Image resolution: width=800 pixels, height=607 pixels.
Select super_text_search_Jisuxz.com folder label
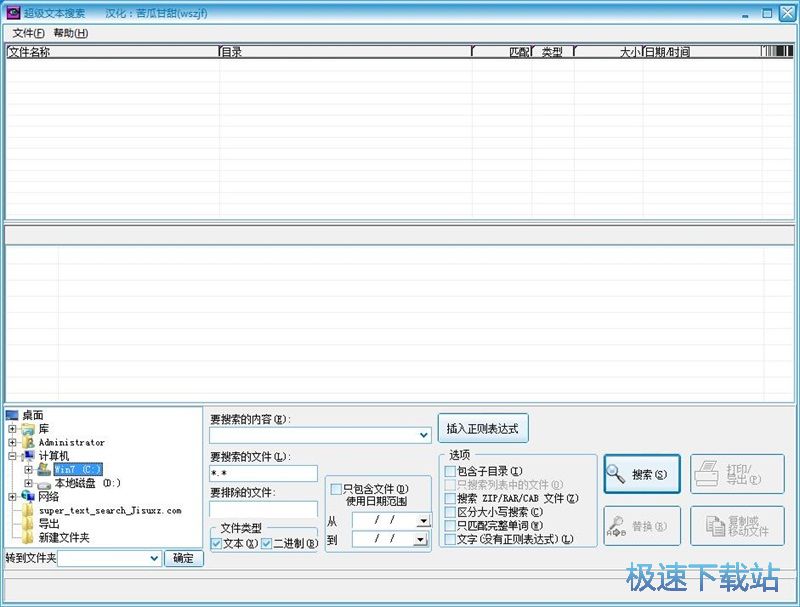point(110,510)
